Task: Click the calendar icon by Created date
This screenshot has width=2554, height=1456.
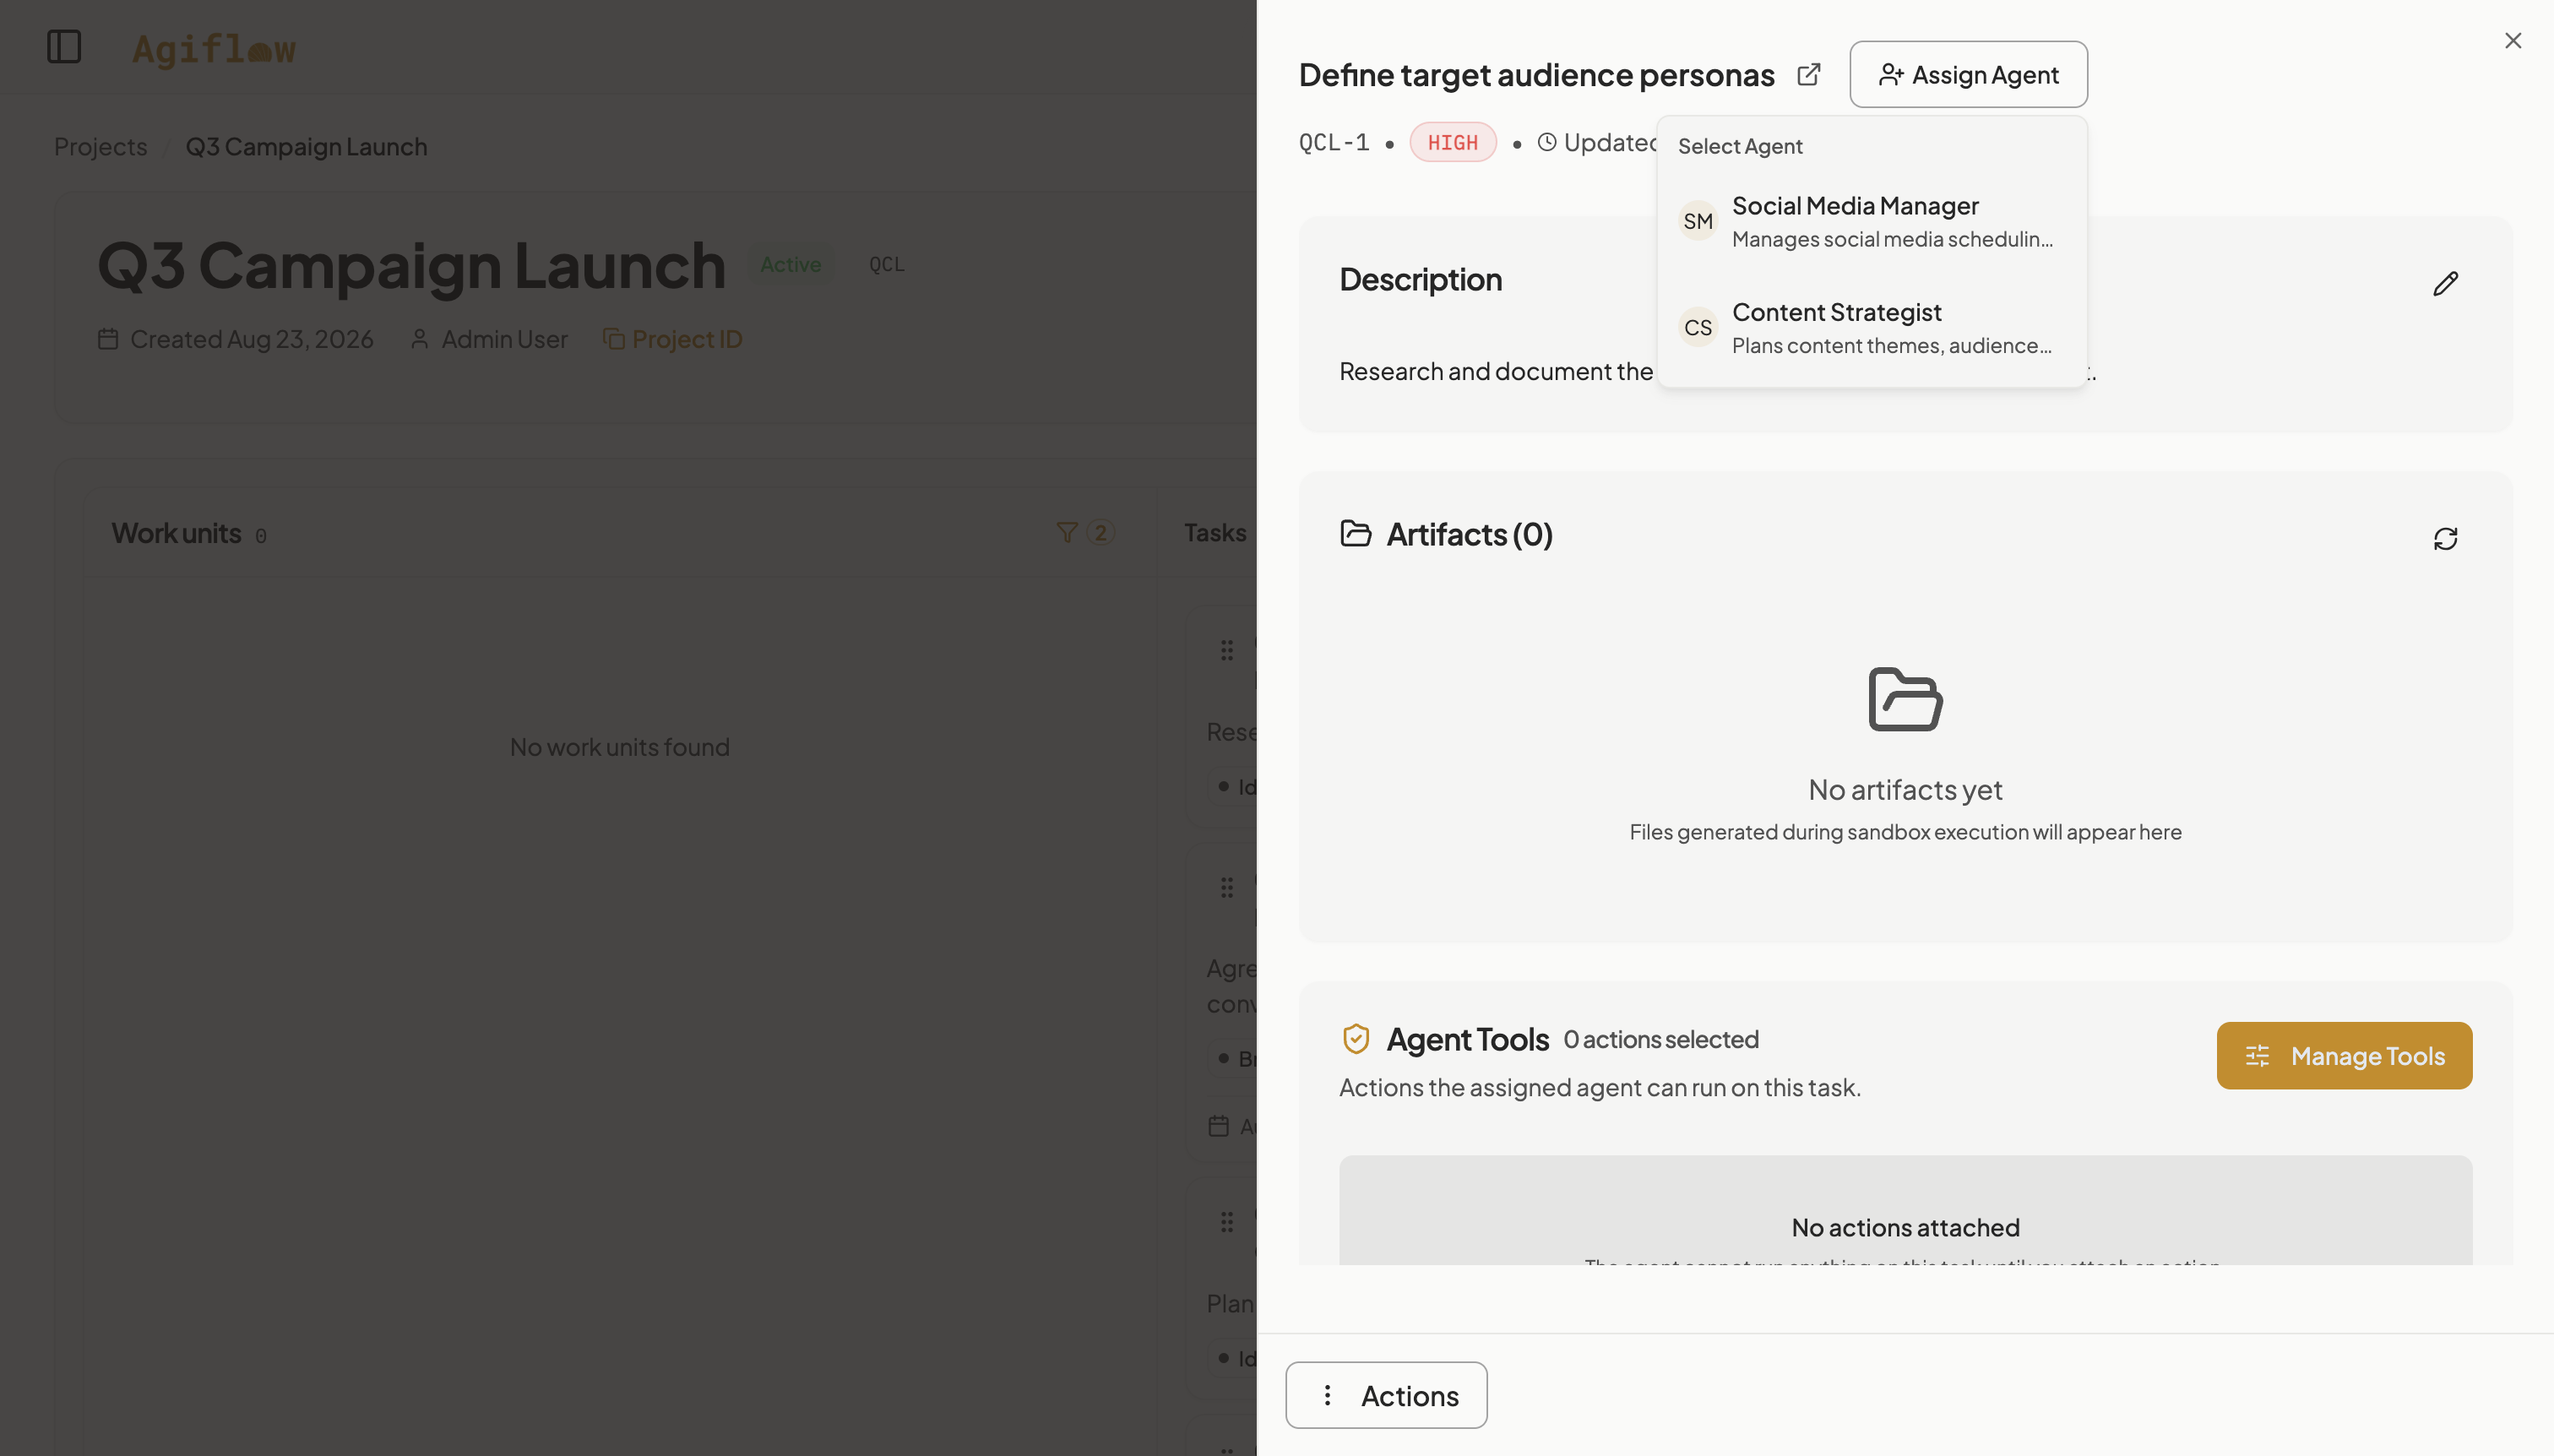Action: pyautogui.click(x=108, y=340)
